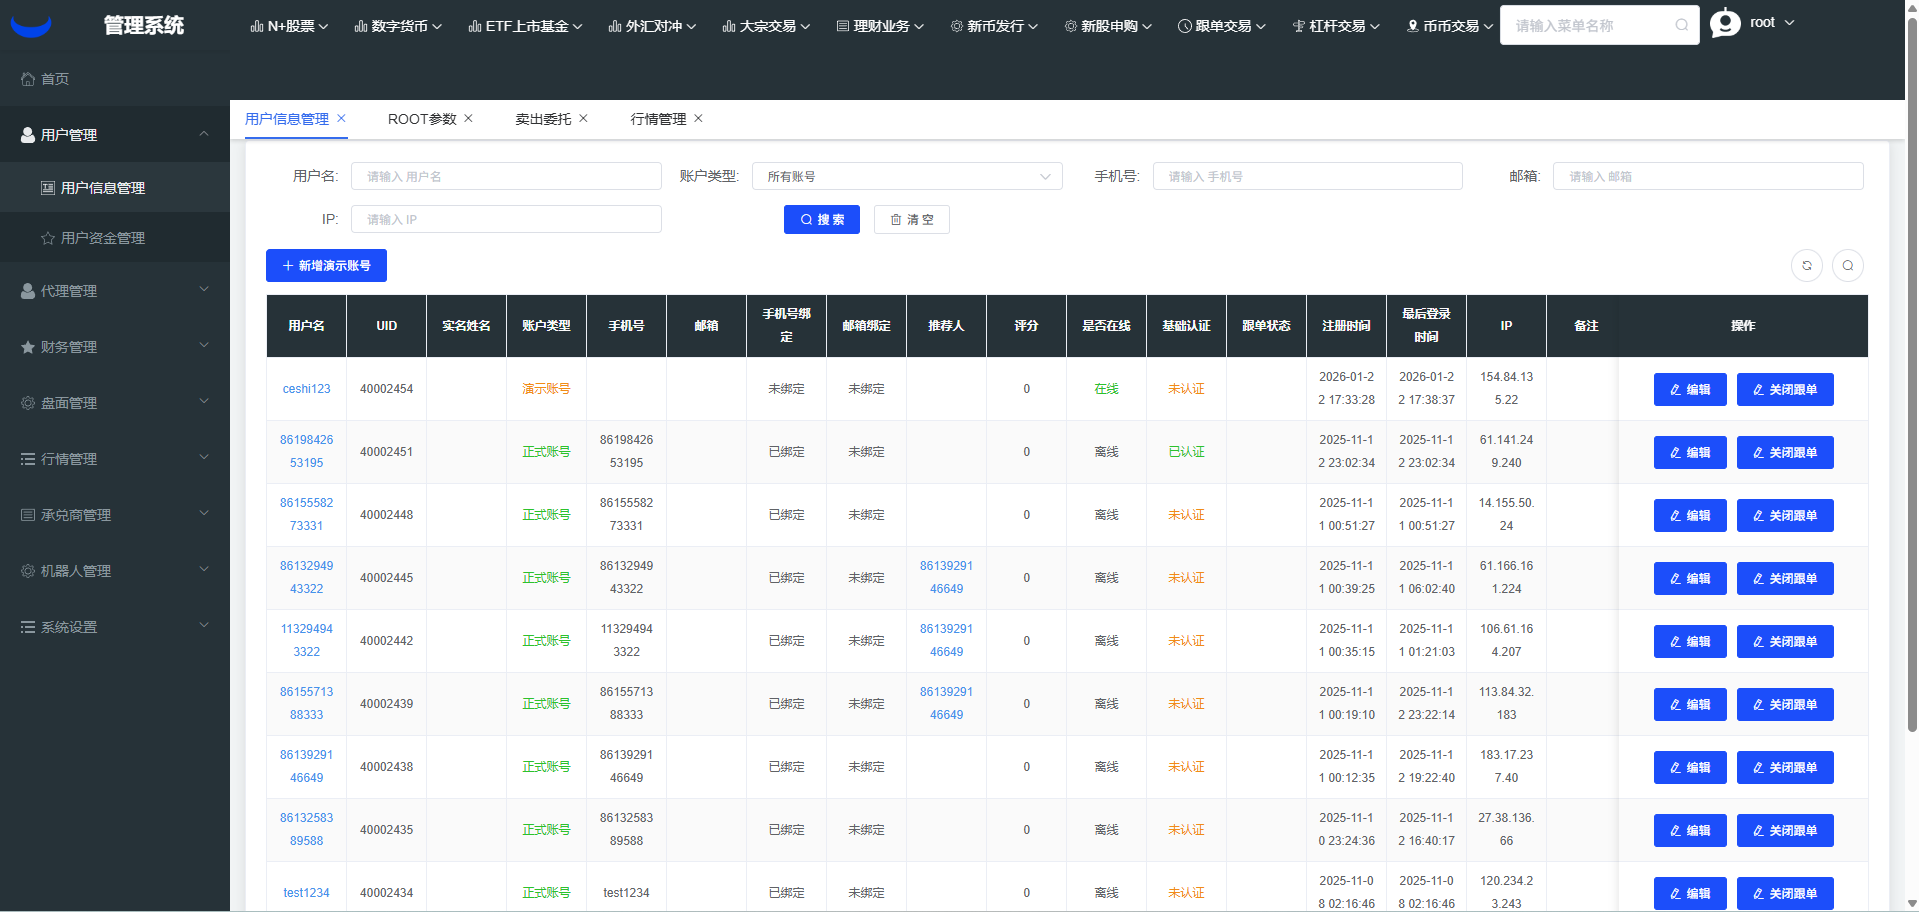Viewport: 1919px width, 912px height.
Task: Click the 新增演示账号 button
Action: click(326, 266)
